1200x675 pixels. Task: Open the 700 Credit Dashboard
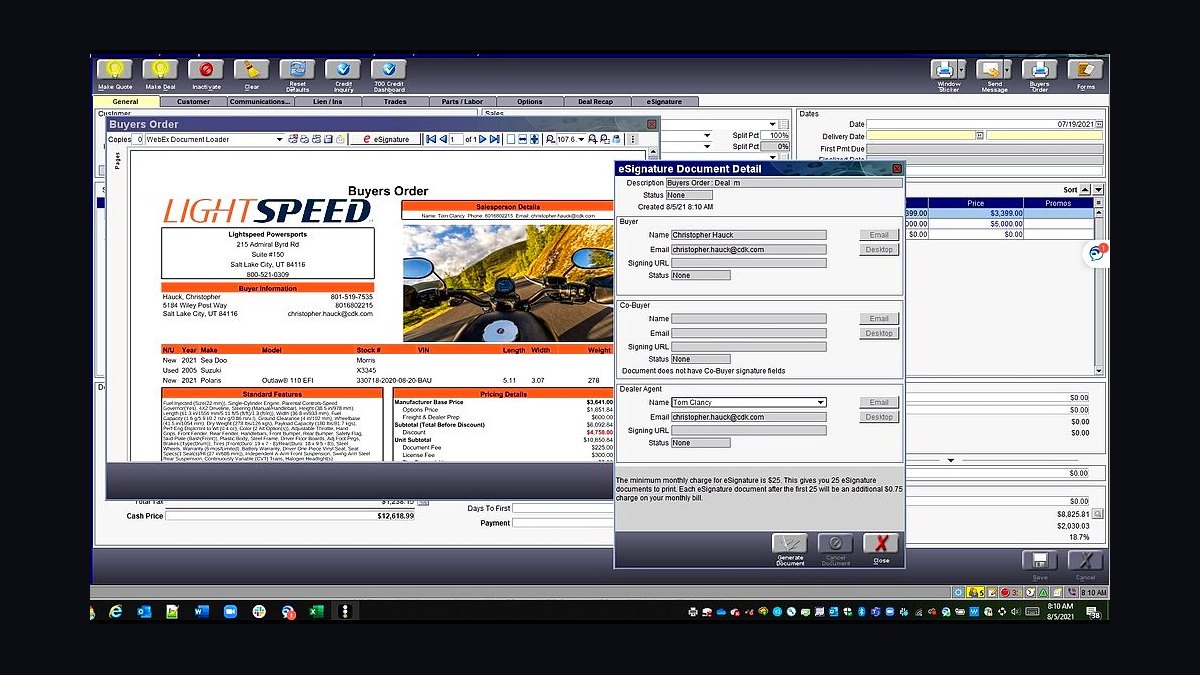coord(389,71)
